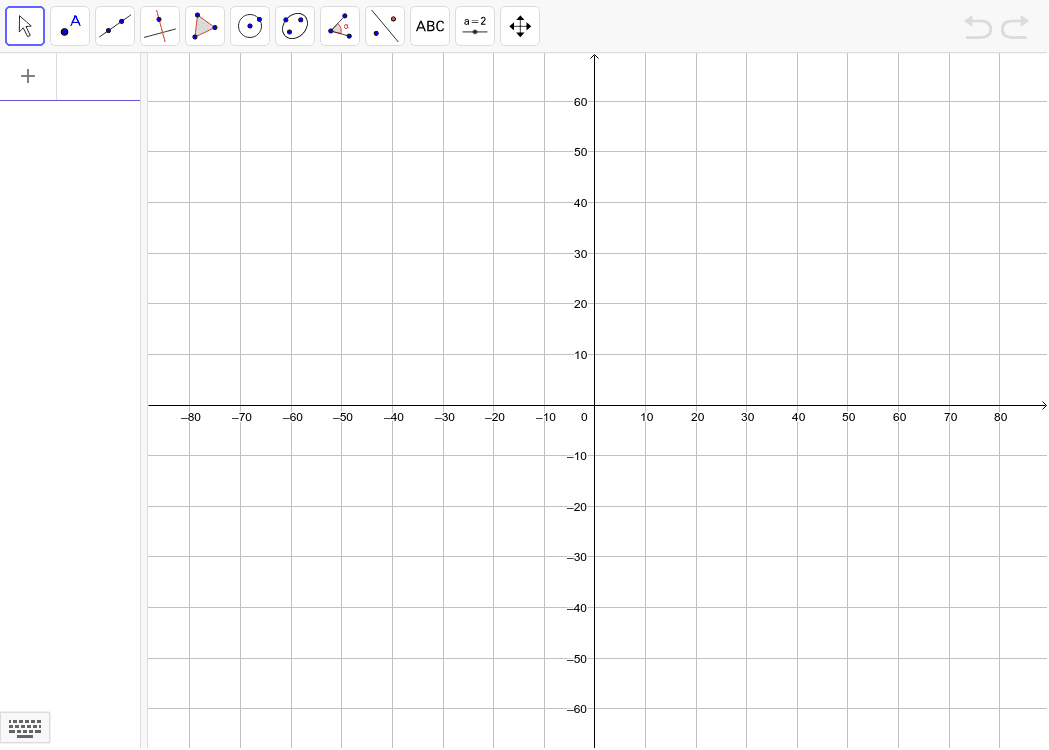Click y-axis label –40
The width and height of the screenshot is (1049, 750).
pos(577,608)
